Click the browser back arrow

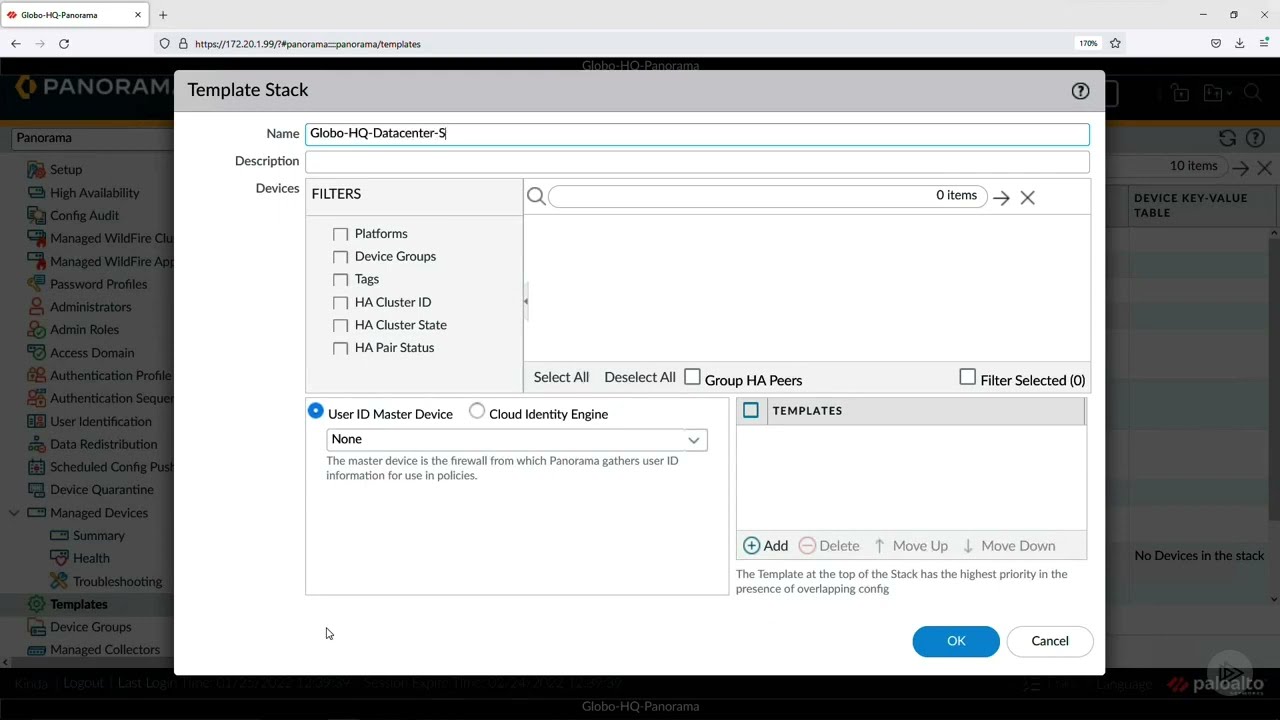tap(16, 44)
